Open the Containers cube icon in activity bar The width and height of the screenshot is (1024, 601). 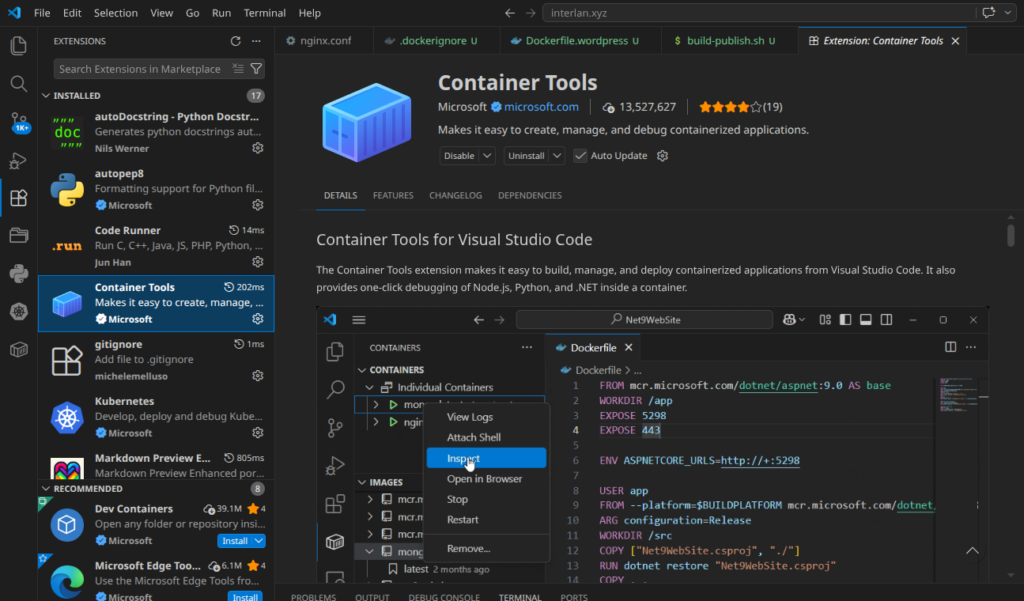click(19, 350)
